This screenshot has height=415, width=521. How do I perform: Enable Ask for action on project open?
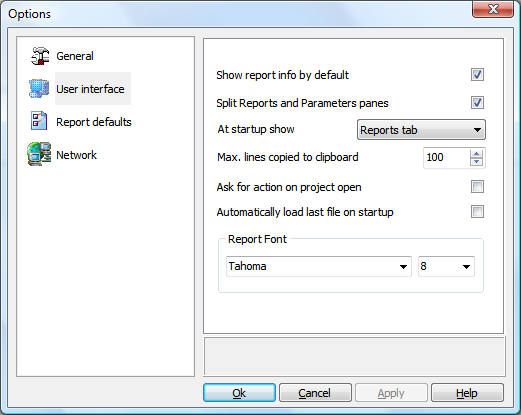click(x=477, y=187)
